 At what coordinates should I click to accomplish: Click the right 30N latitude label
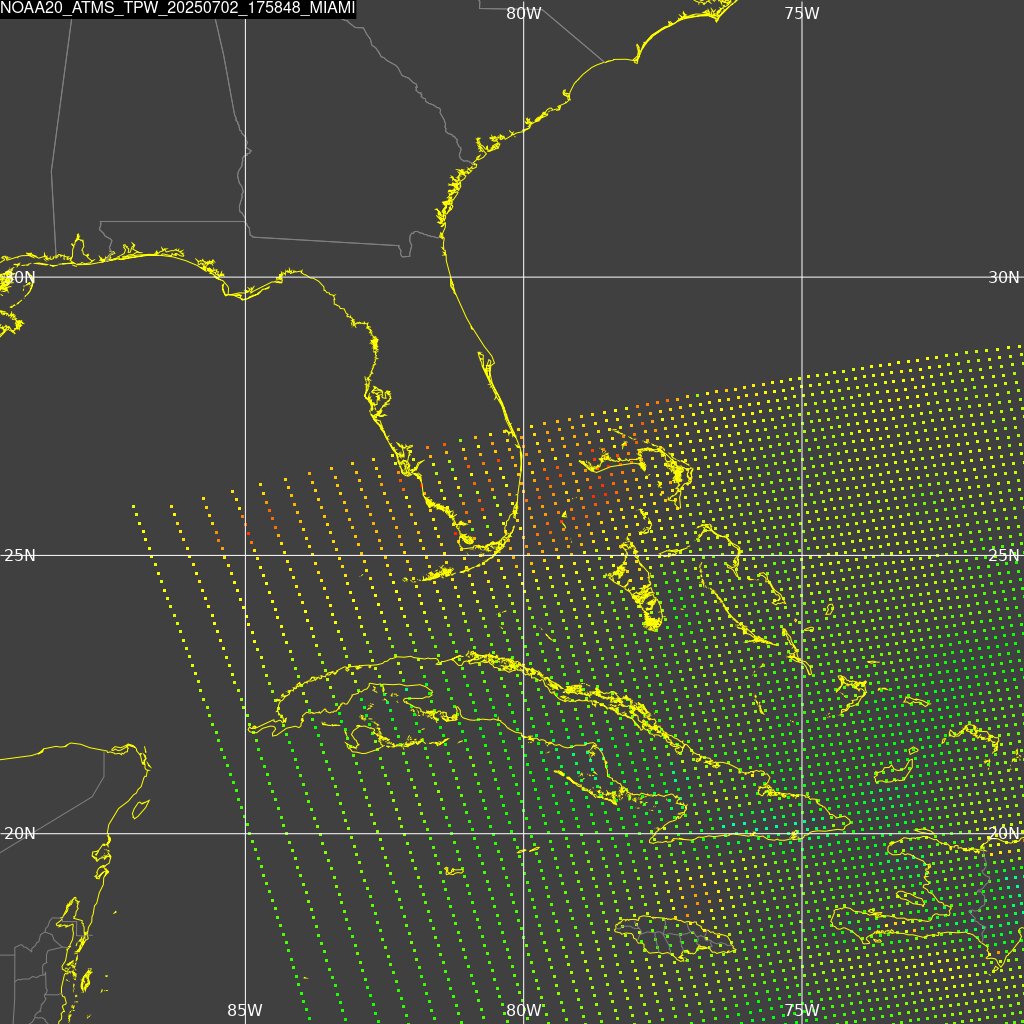(1004, 278)
